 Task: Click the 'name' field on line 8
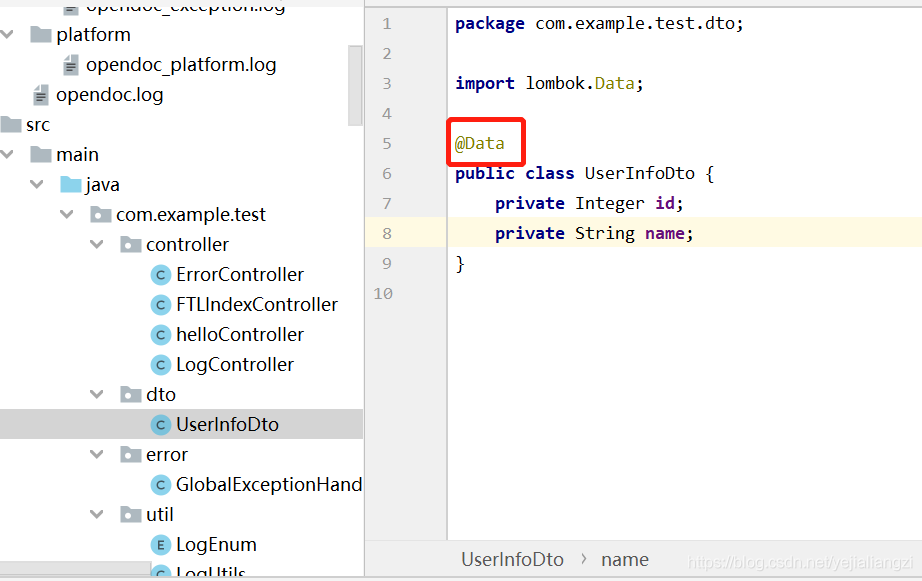(x=665, y=234)
